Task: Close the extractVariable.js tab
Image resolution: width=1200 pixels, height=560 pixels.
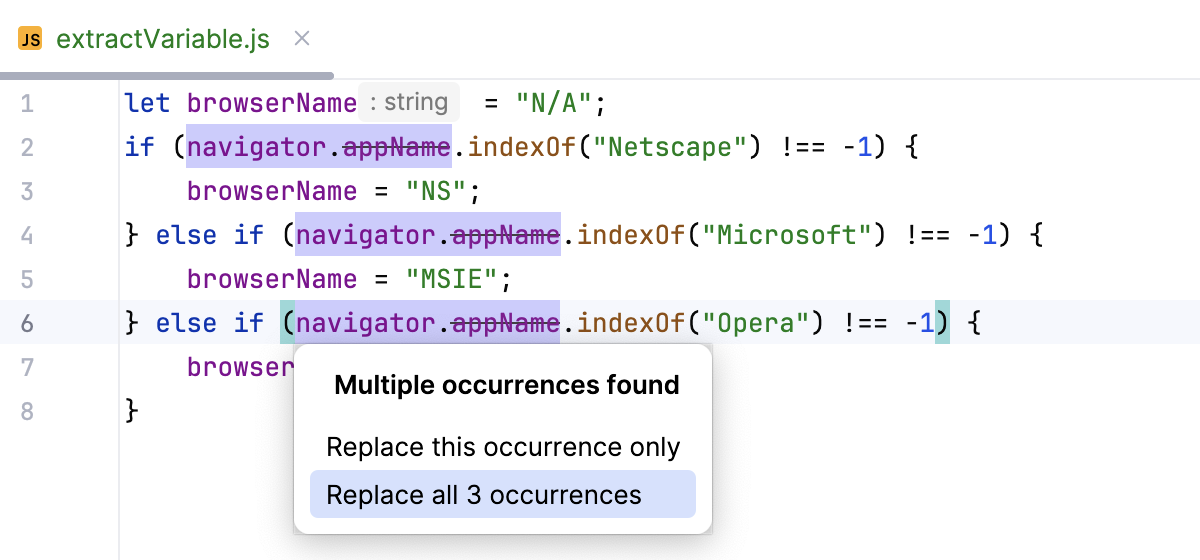Action: click(x=302, y=40)
